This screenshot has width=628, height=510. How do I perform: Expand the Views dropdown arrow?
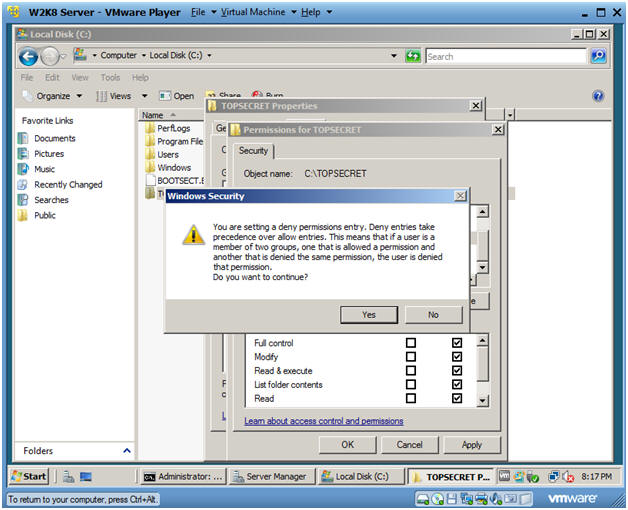(145, 96)
